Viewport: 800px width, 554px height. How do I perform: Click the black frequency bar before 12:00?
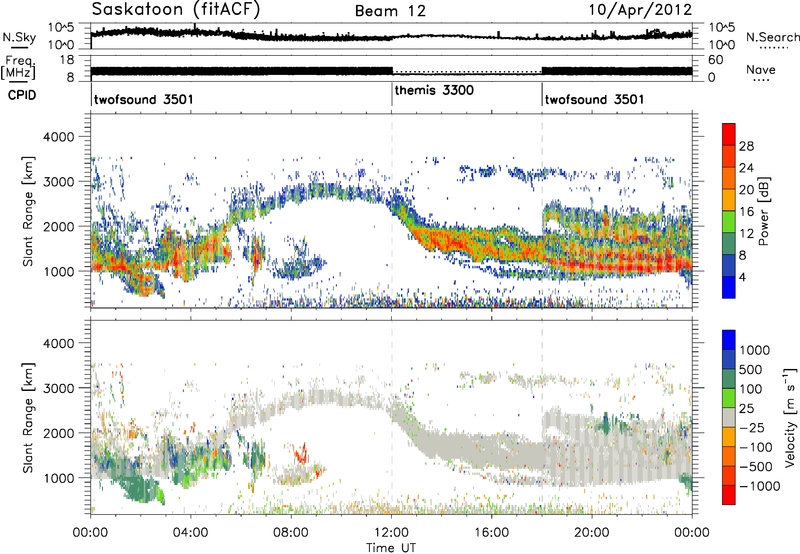[242, 71]
